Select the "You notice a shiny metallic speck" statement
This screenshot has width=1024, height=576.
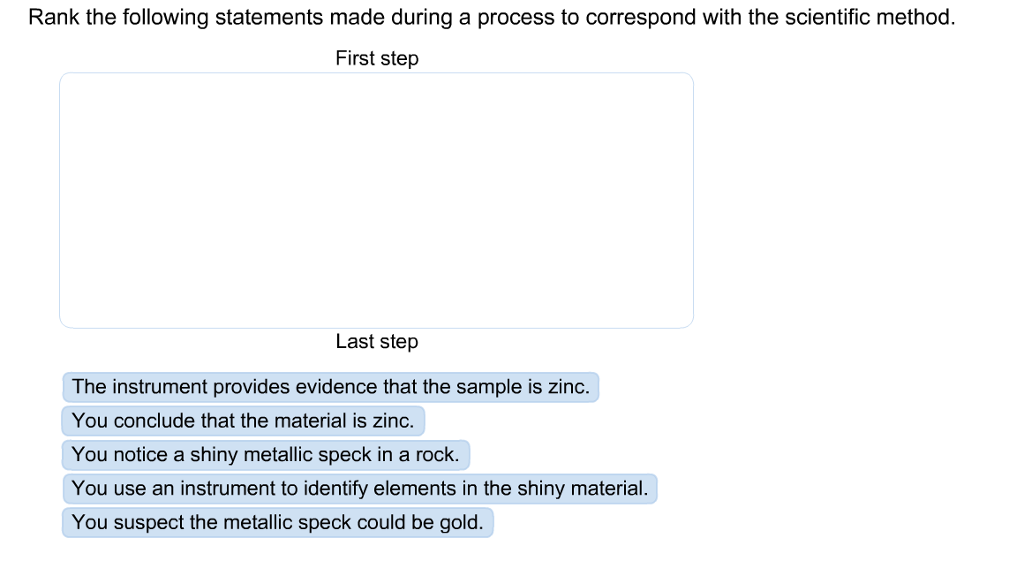(x=265, y=455)
